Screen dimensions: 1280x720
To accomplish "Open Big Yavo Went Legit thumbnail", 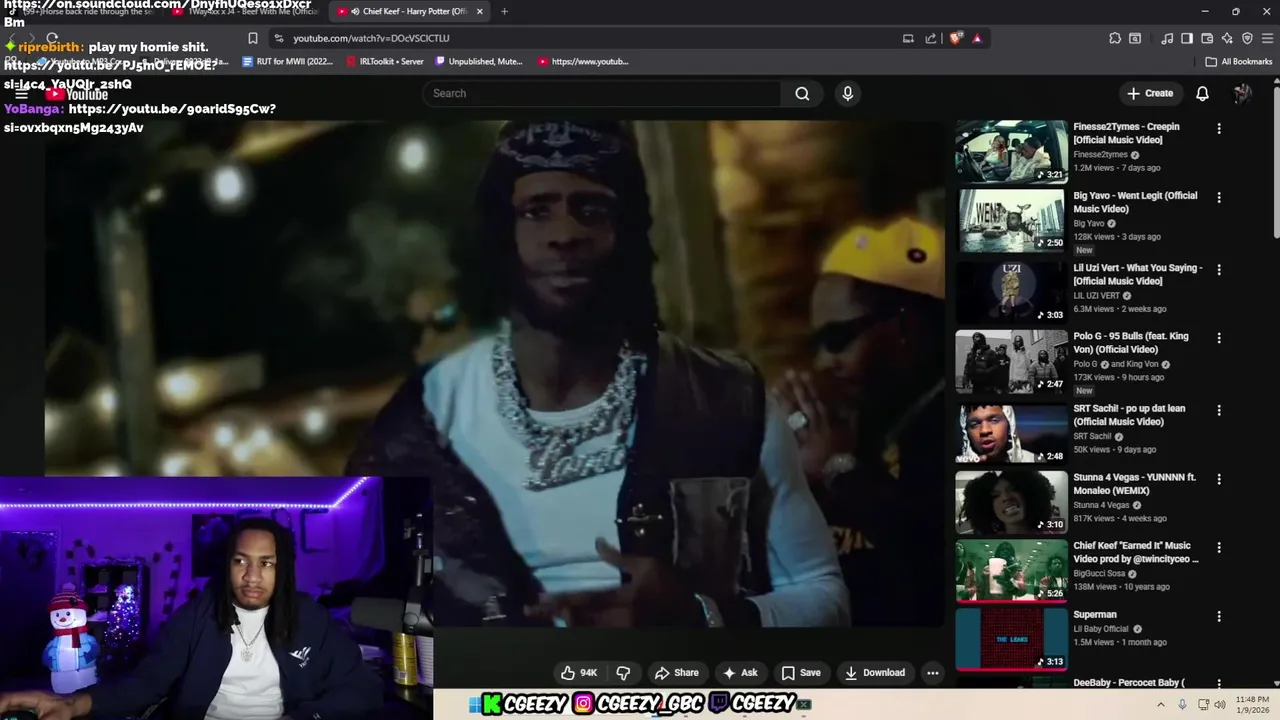I will (1011, 221).
